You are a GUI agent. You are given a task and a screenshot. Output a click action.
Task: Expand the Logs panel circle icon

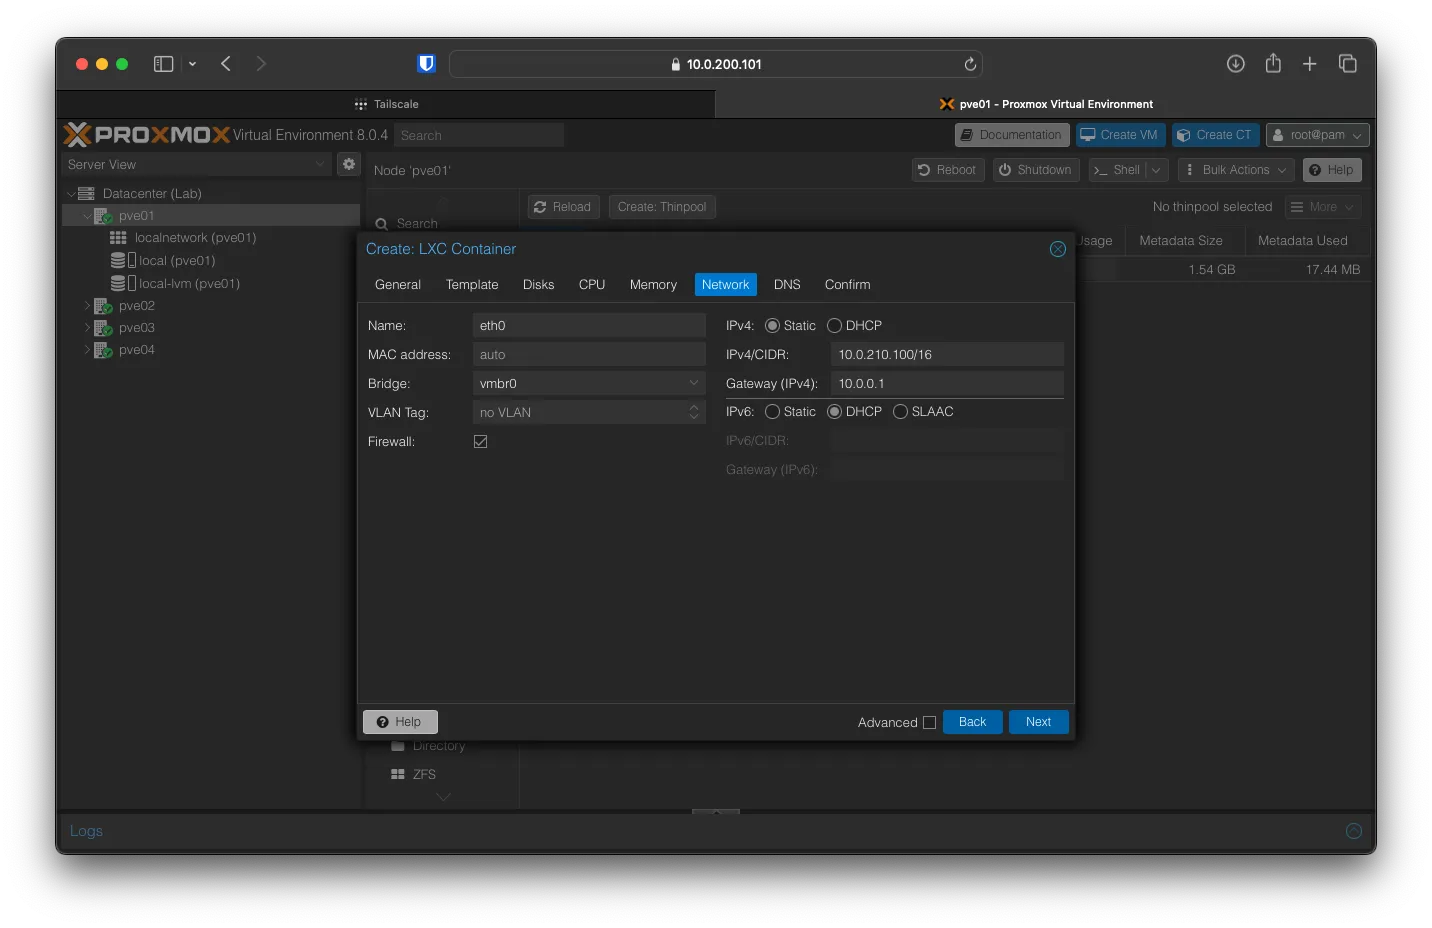pos(1354,831)
